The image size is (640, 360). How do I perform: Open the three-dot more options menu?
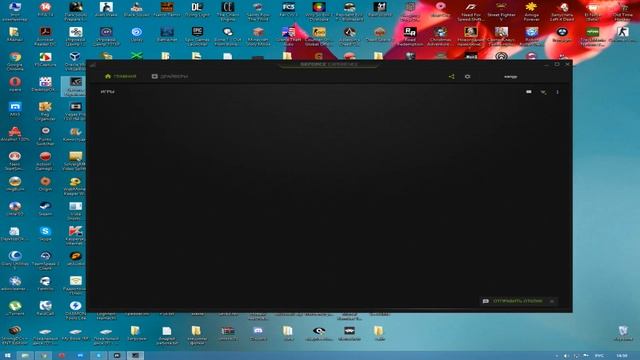point(558,92)
